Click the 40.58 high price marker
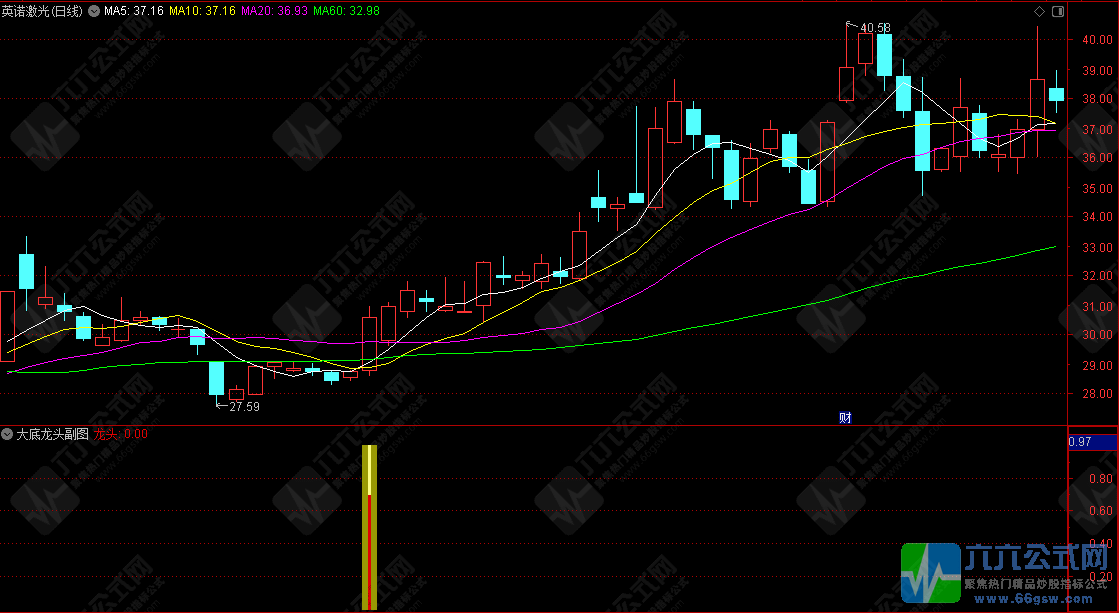The height and width of the screenshot is (613, 1119). [875, 28]
